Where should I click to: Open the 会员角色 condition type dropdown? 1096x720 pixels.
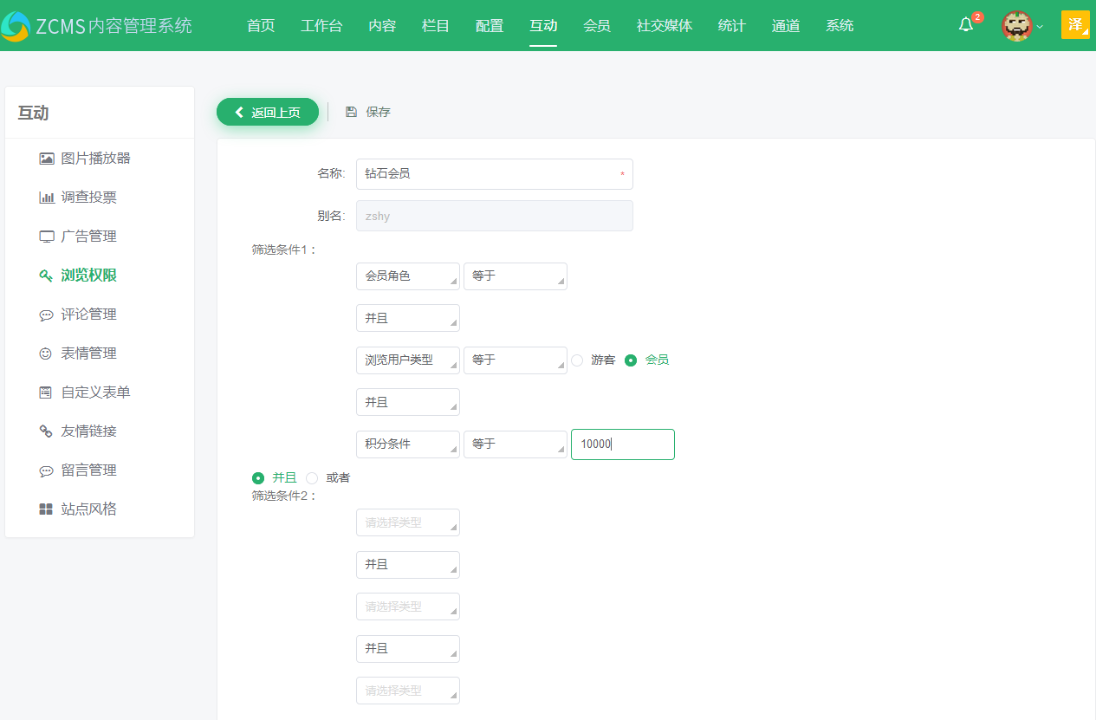point(407,276)
